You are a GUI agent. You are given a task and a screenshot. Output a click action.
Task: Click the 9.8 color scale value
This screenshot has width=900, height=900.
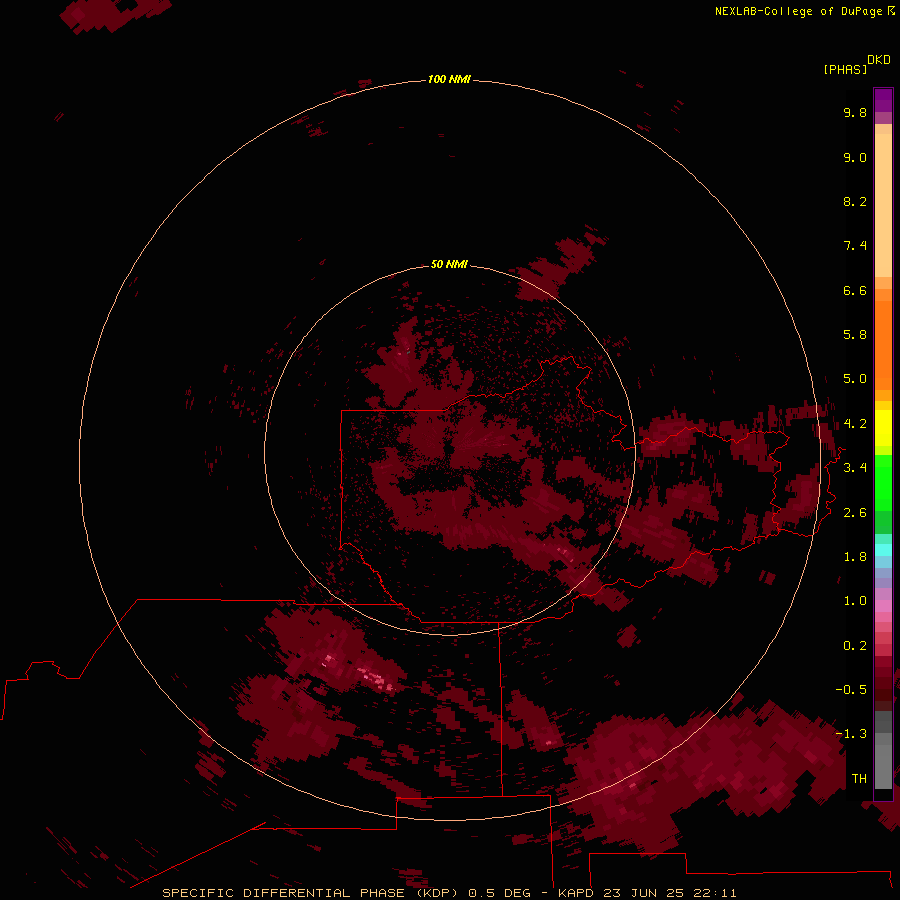(855, 112)
